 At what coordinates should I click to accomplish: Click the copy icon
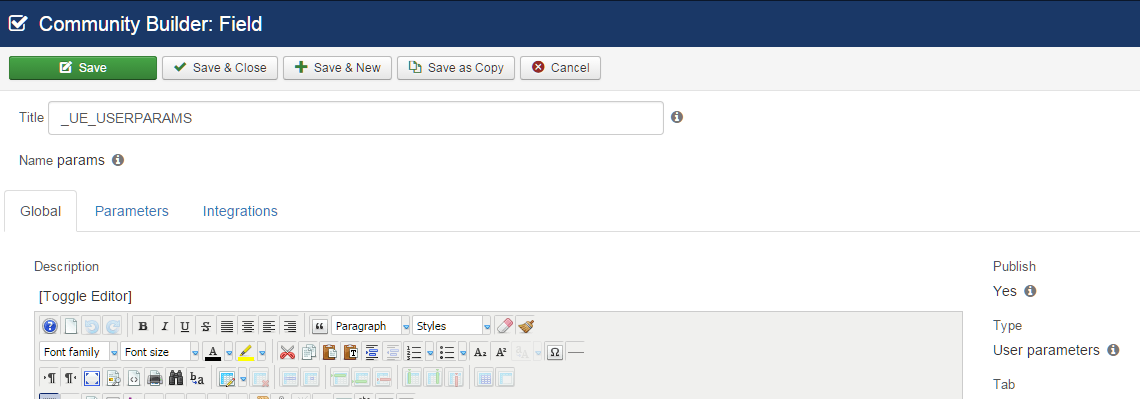point(308,352)
